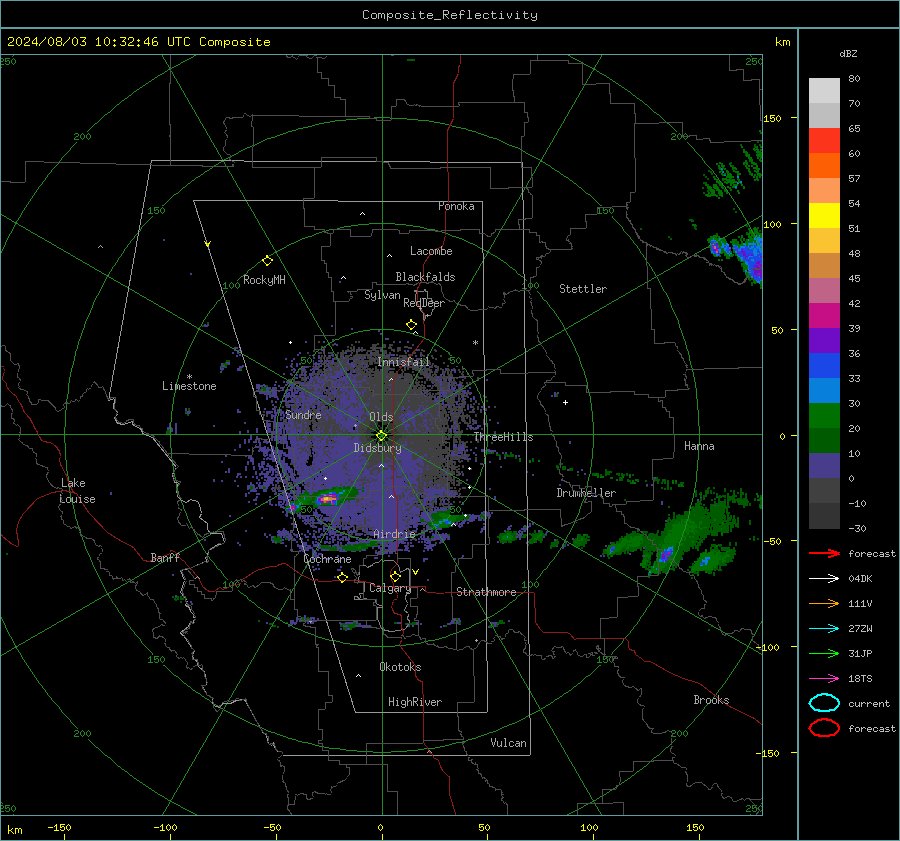This screenshot has height=841, width=900.
Task: Click the Airdrie city label
Action: (x=394, y=534)
